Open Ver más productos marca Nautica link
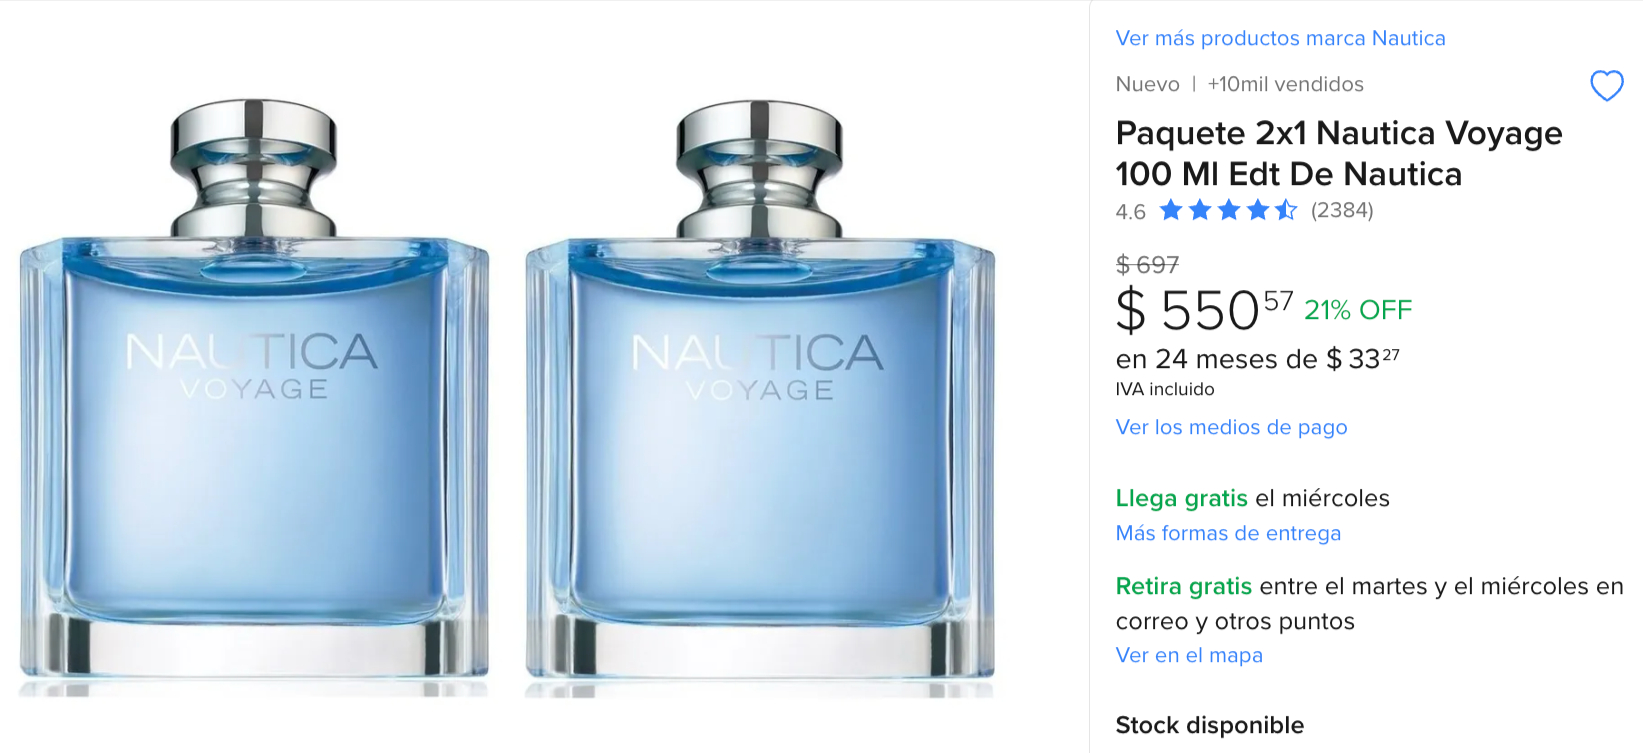The height and width of the screenshot is (753, 1643). tap(1280, 38)
